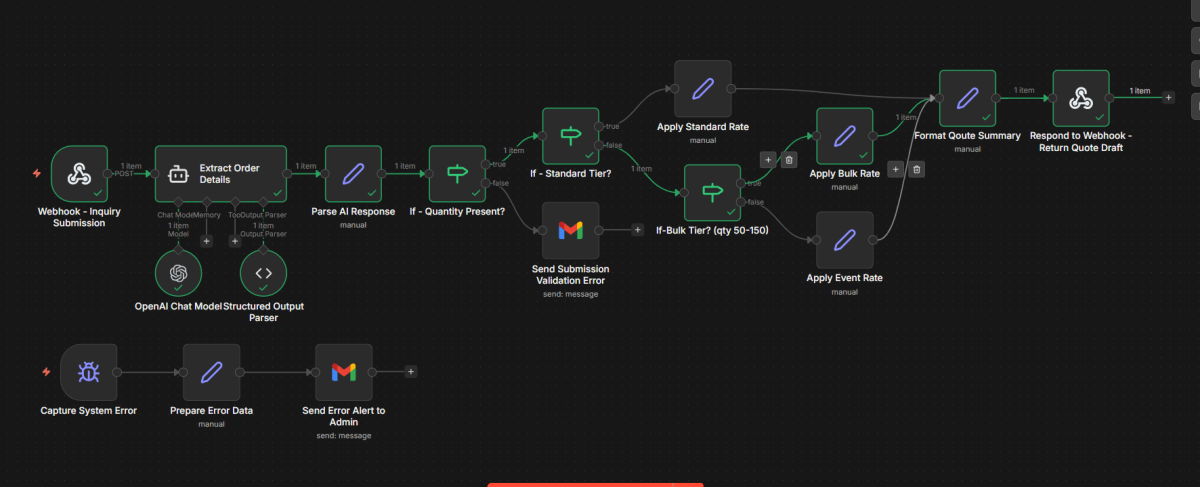This screenshot has height=487, width=1200.
Task: Select the If - Standard Tier? node
Action: click(x=570, y=136)
